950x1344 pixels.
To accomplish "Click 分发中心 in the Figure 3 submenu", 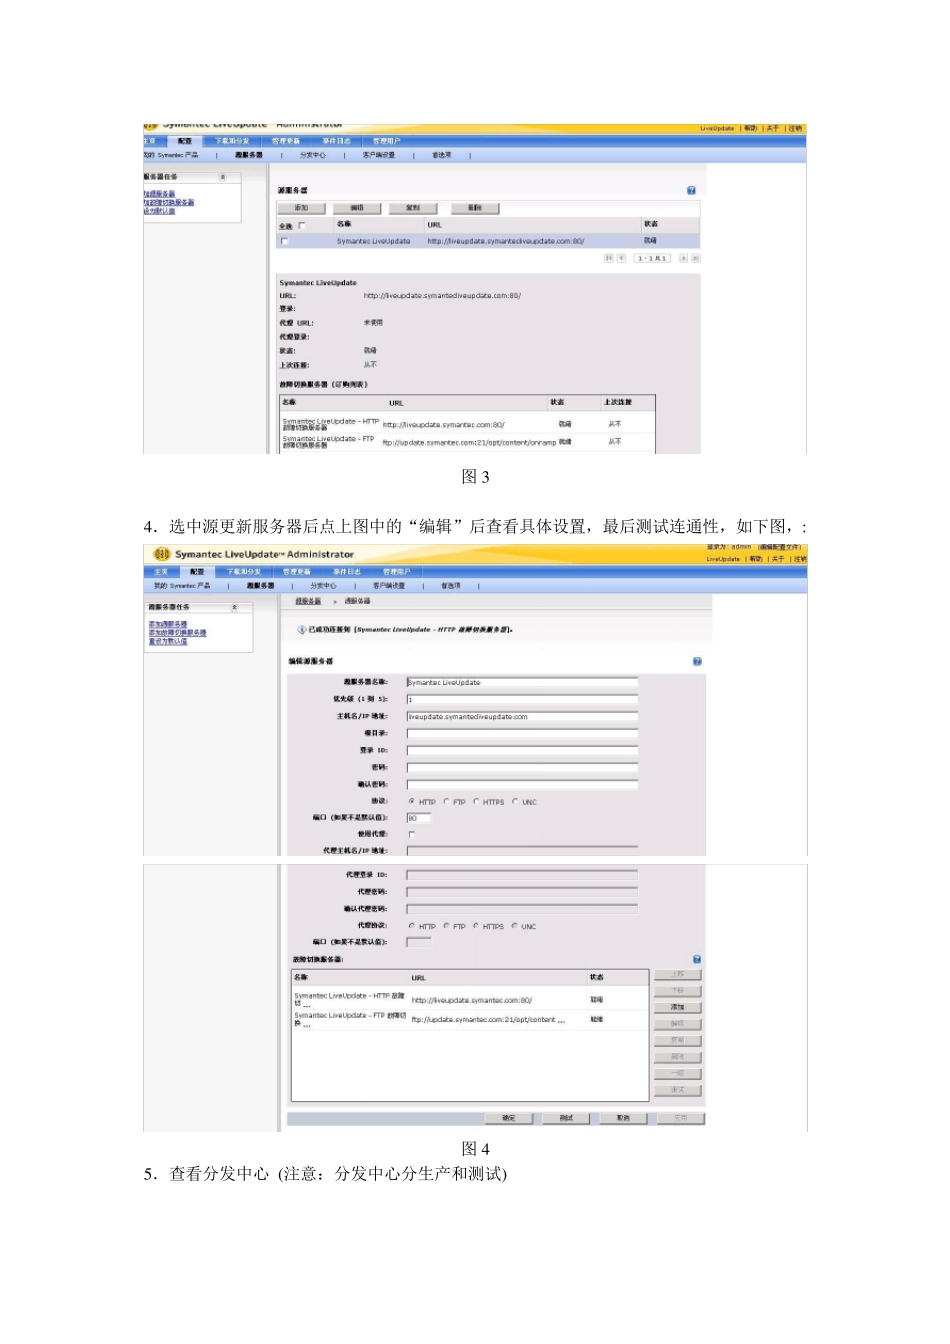I will (313, 155).
